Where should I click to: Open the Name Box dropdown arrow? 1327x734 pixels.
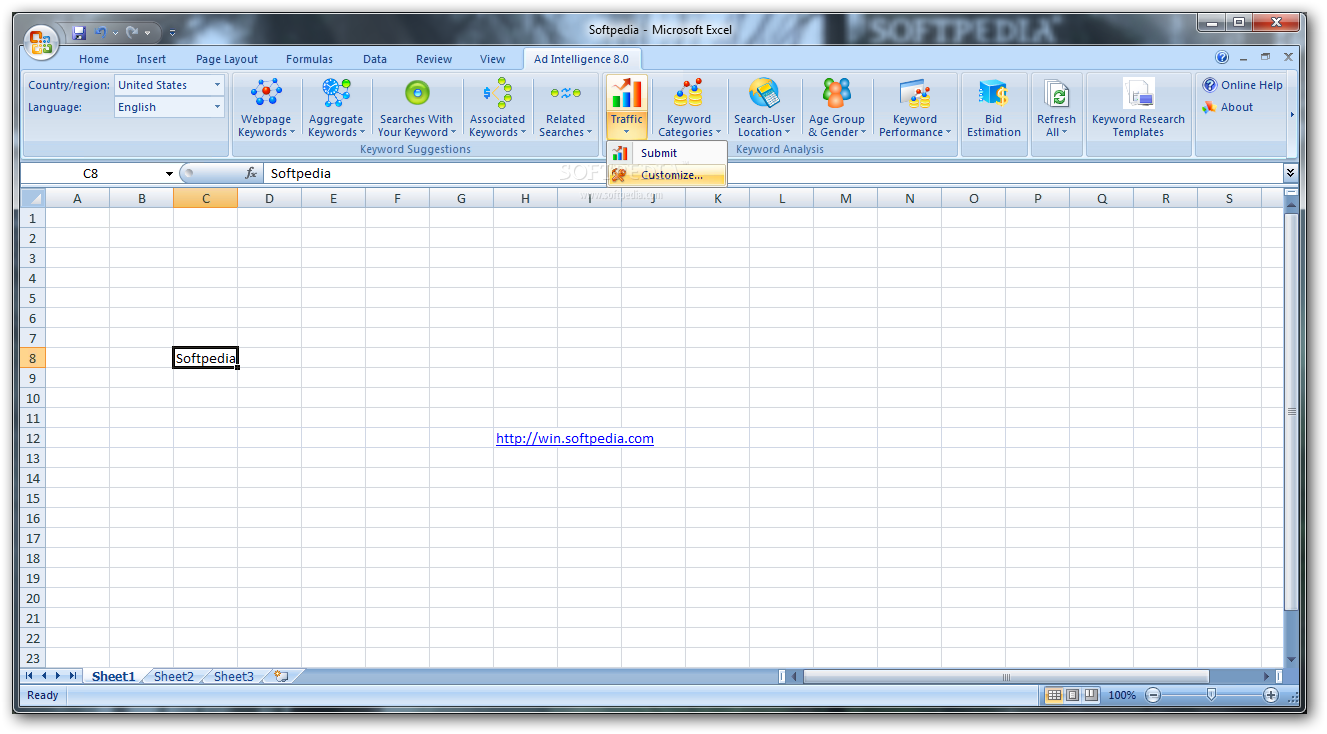click(x=169, y=174)
